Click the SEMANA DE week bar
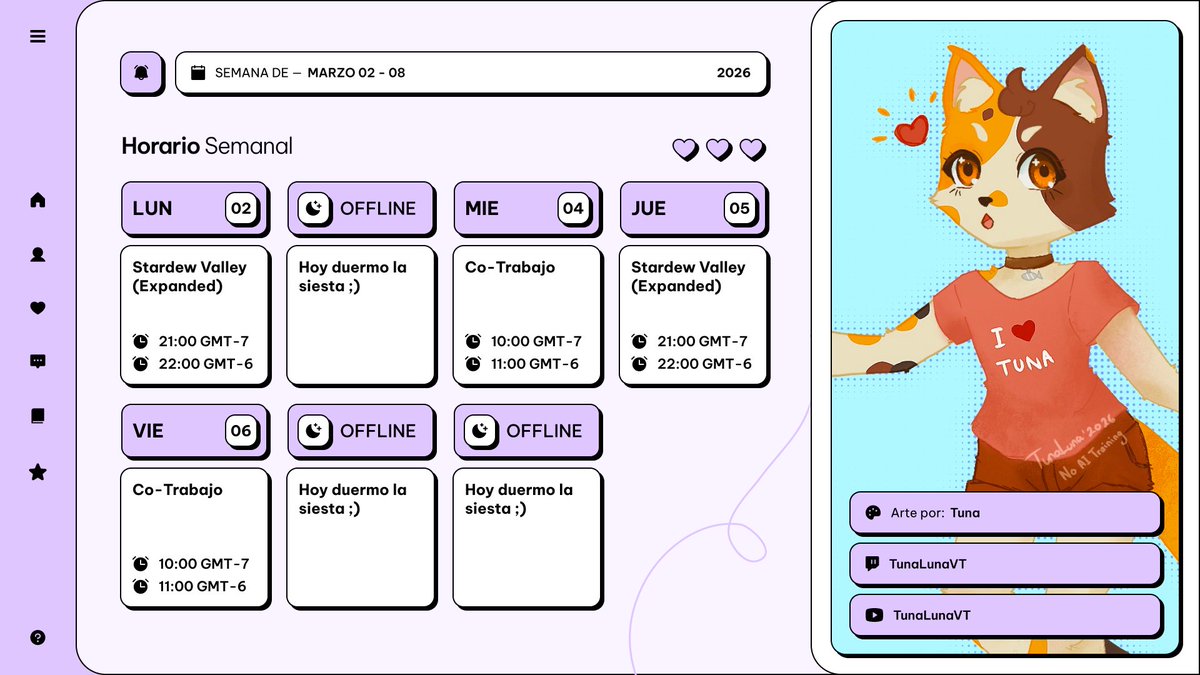1200x675 pixels. (x=471, y=73)
